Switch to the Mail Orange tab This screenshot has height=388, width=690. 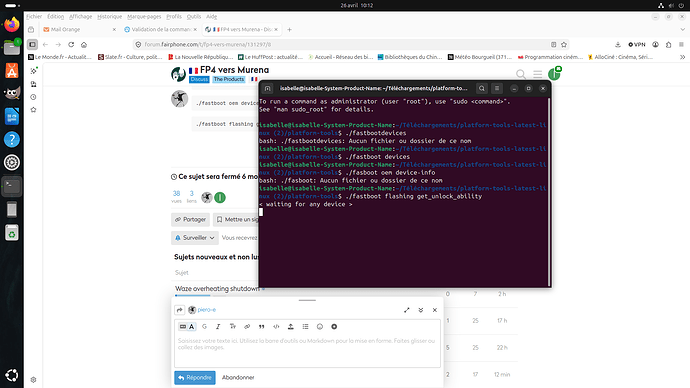pos(79,29)
